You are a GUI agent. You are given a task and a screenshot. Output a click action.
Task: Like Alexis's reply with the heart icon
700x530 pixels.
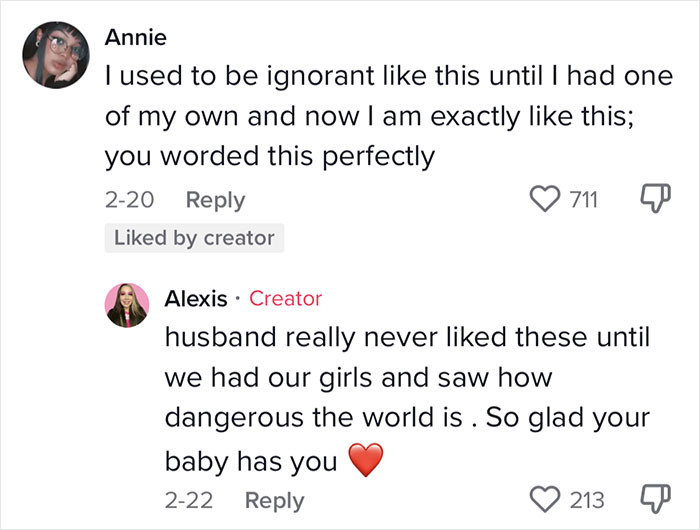tap(547, 500)
